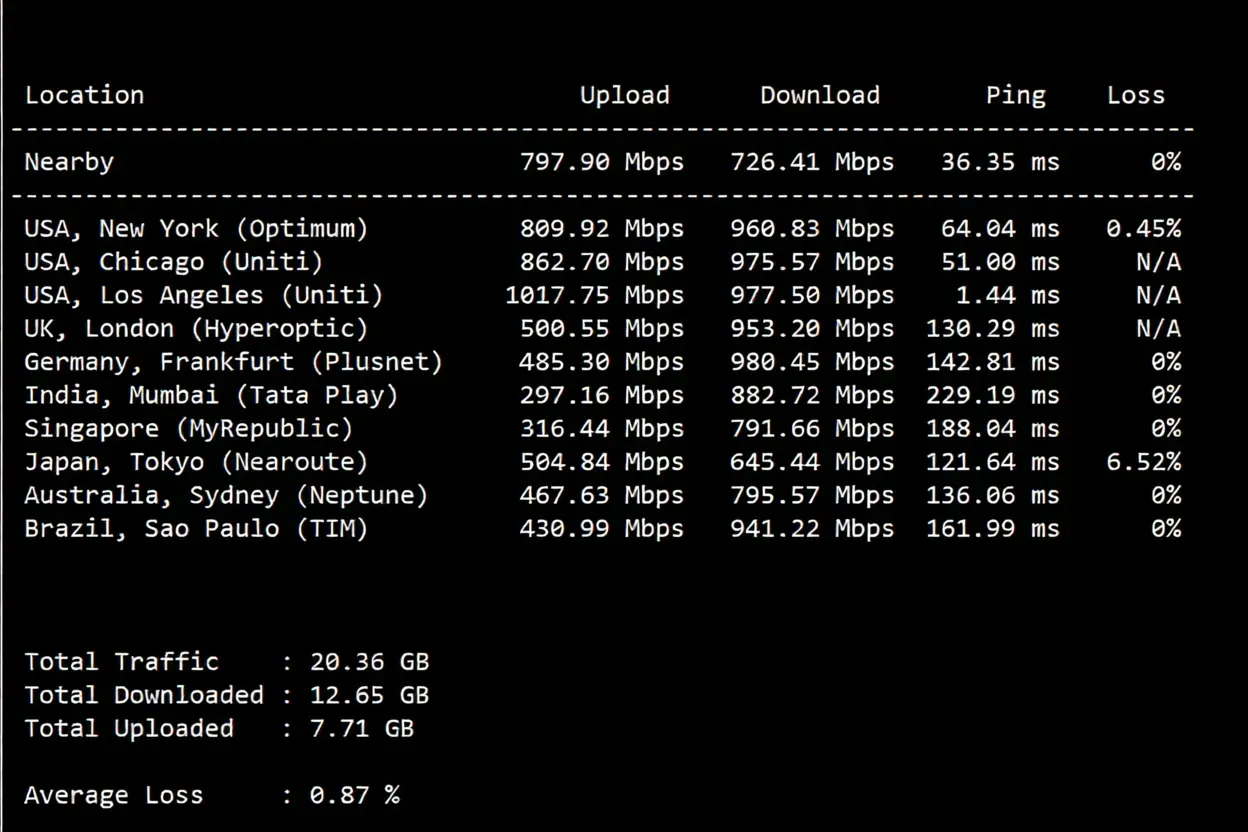
Task: Select the Ping column header
Action: point(1016,95)
